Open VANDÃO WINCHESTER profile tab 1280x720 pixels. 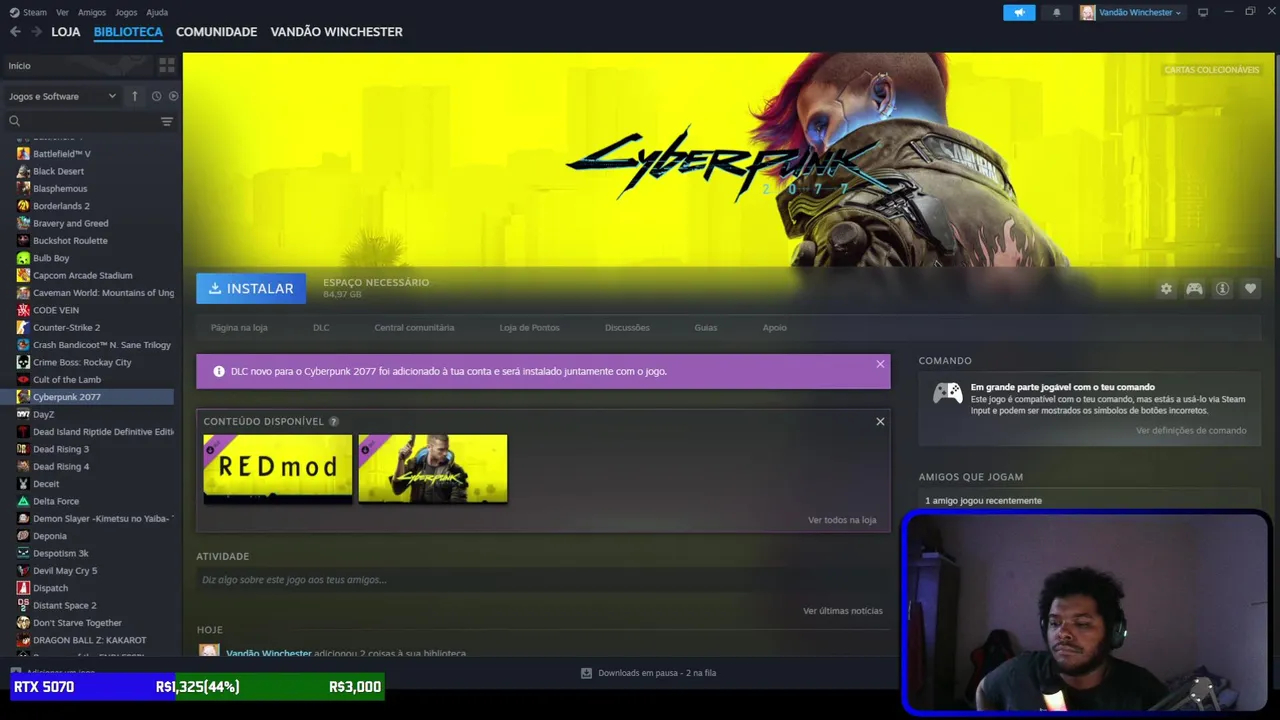click(337, 32)
